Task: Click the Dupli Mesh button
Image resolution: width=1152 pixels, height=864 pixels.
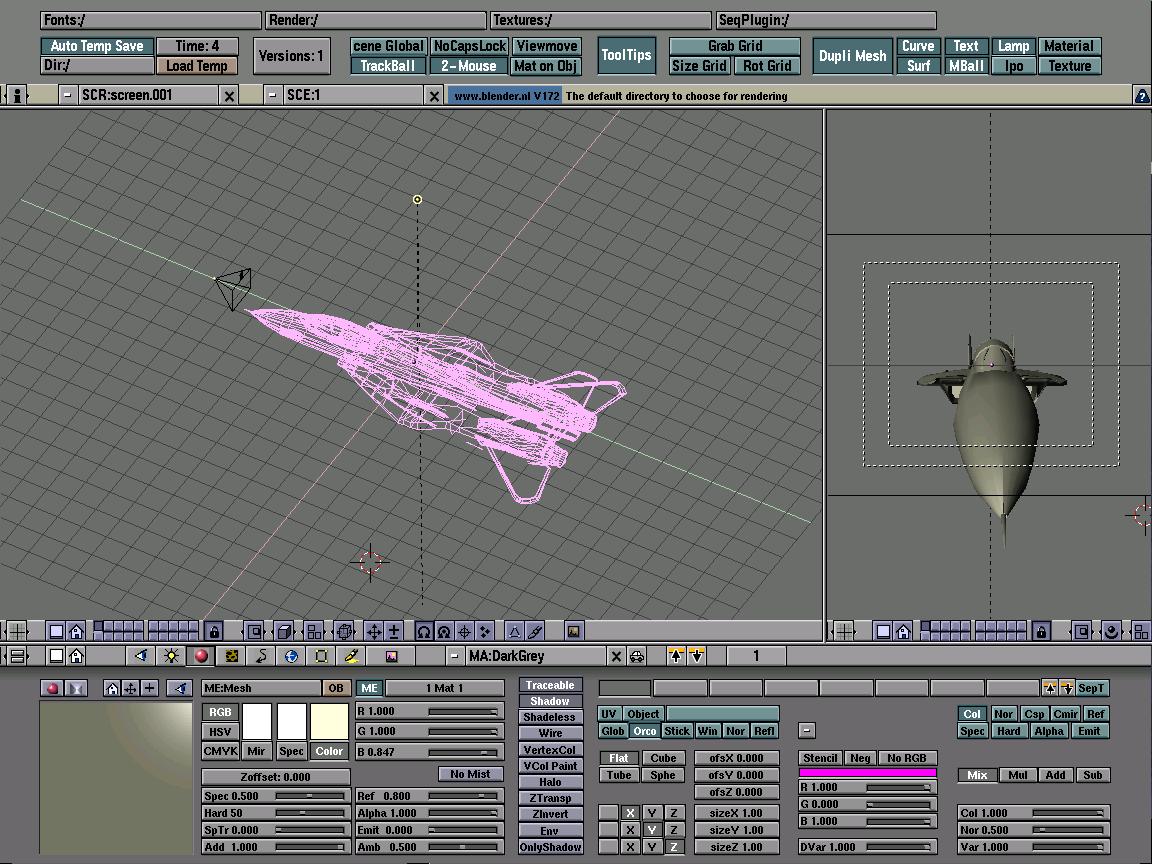Action: (x=852, y=55)
